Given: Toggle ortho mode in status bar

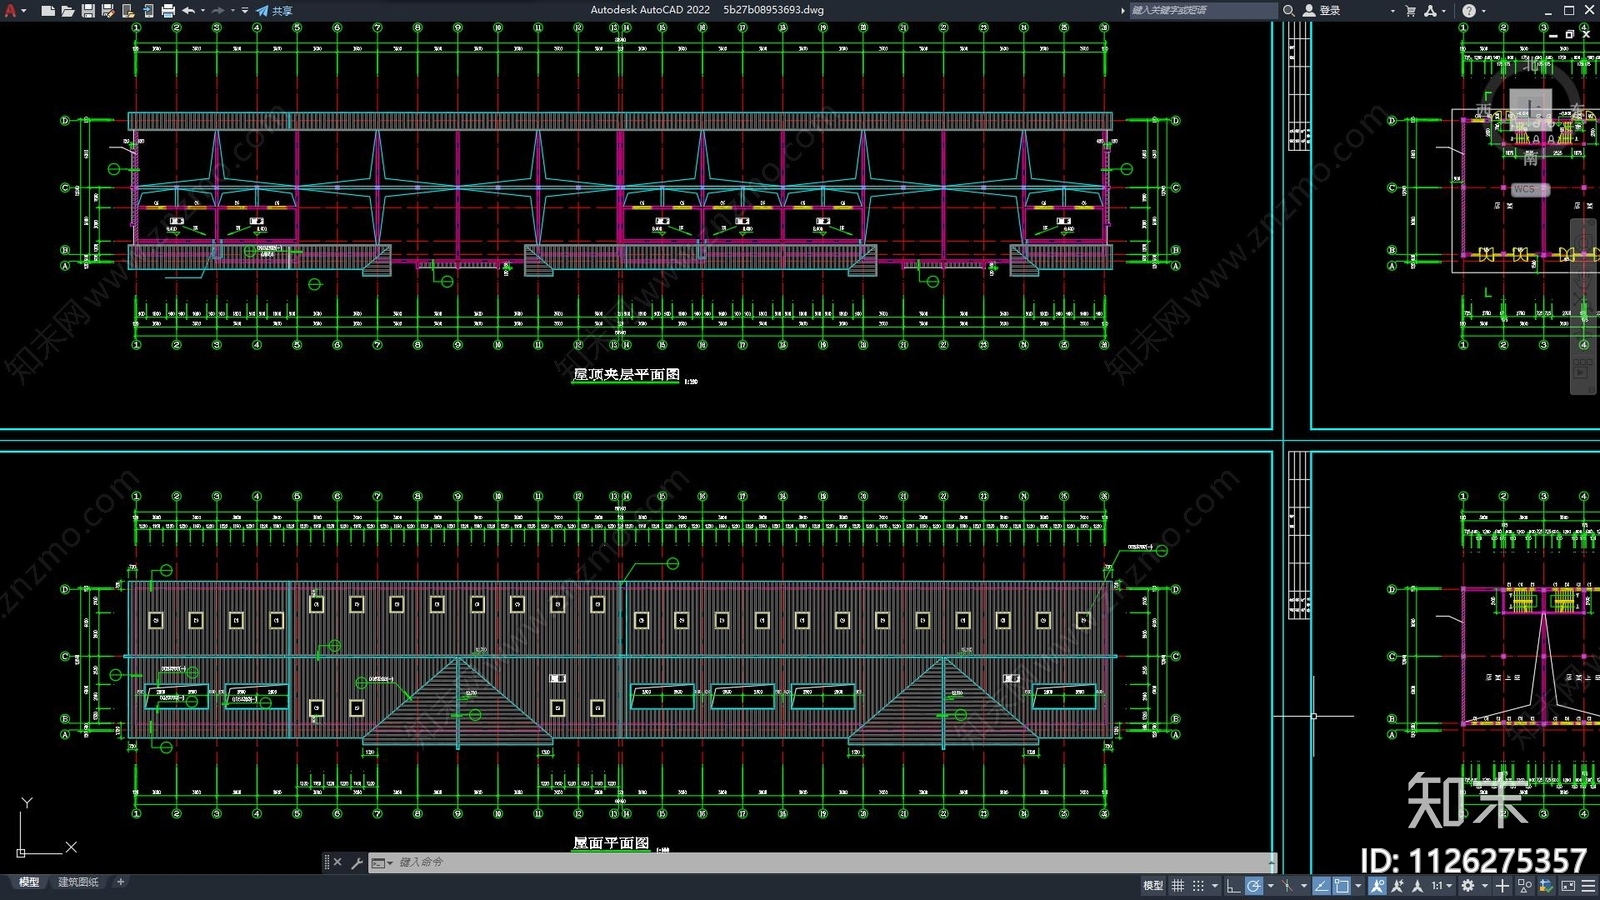Looking at the screenshot, I should point(1233,885).
